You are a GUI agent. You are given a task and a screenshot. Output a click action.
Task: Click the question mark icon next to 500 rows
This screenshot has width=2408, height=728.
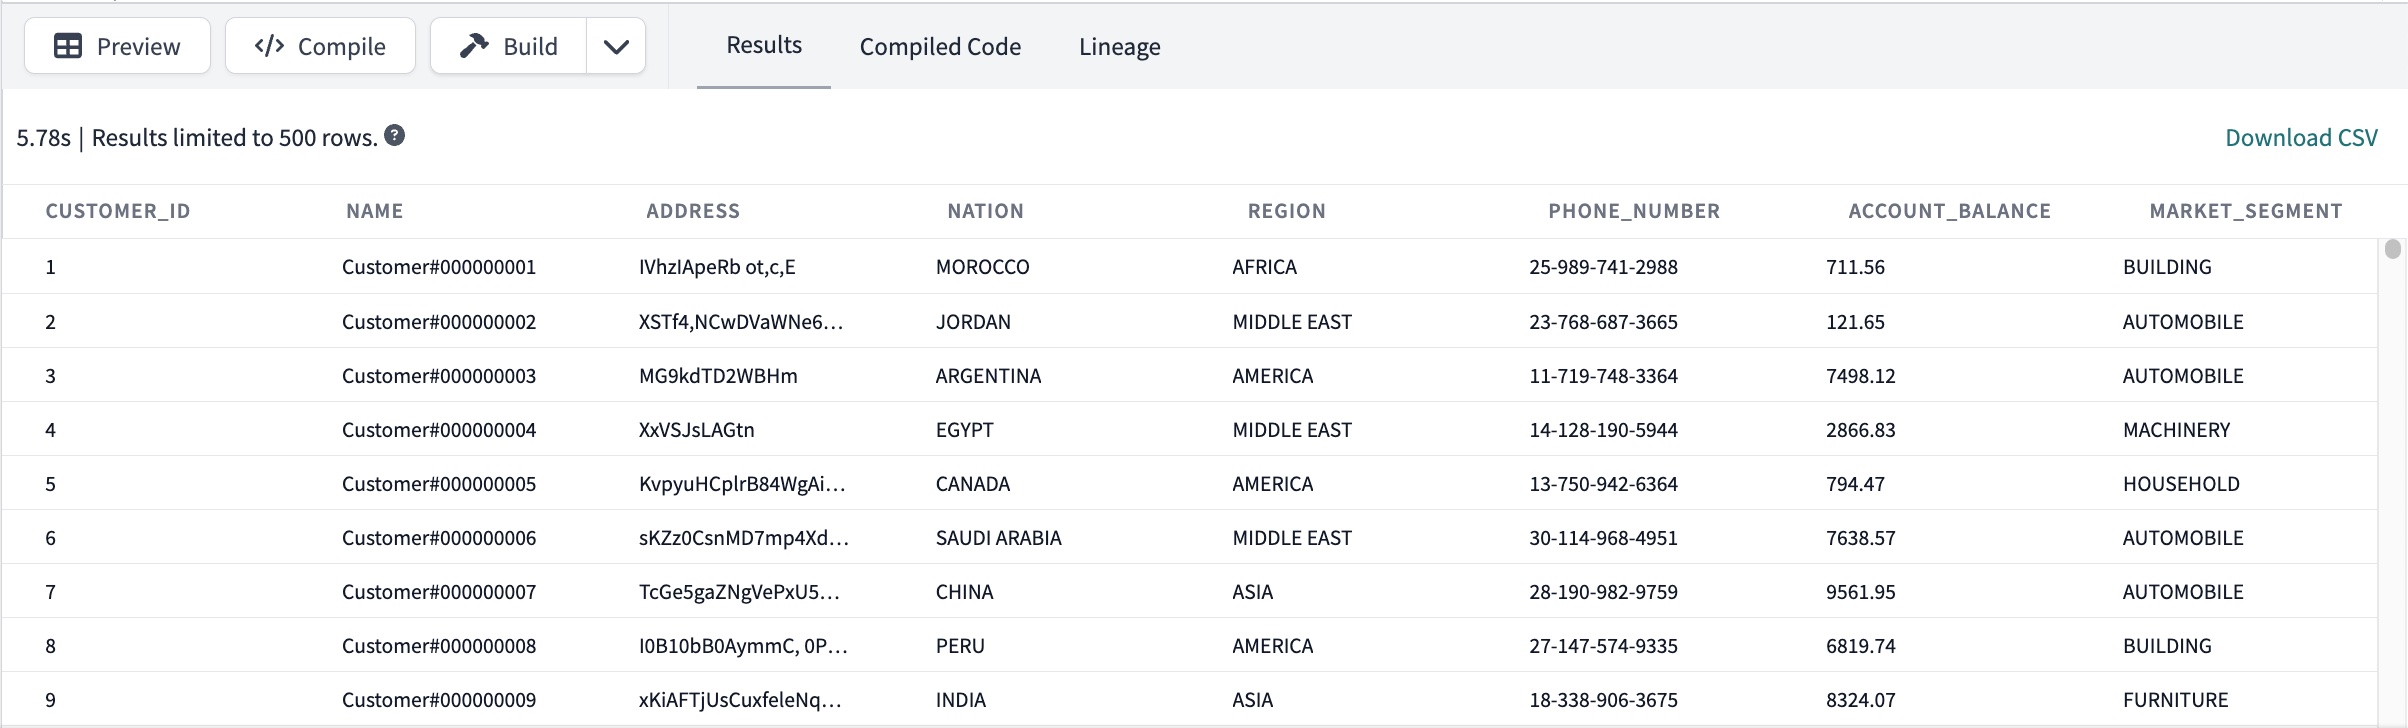click(394, 134)
